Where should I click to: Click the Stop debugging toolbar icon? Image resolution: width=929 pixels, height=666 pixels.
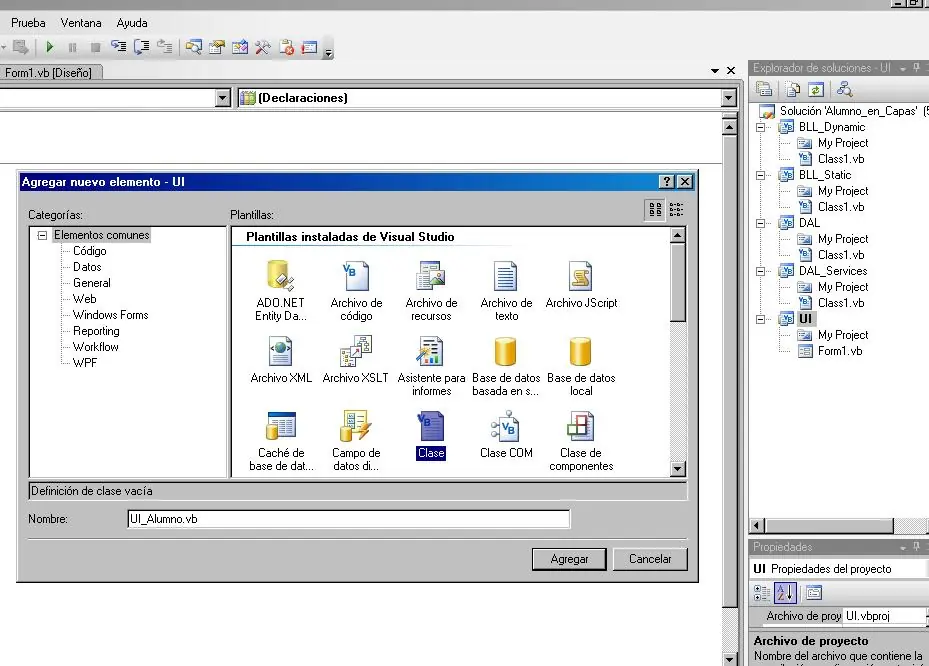(x=95, y=47)
